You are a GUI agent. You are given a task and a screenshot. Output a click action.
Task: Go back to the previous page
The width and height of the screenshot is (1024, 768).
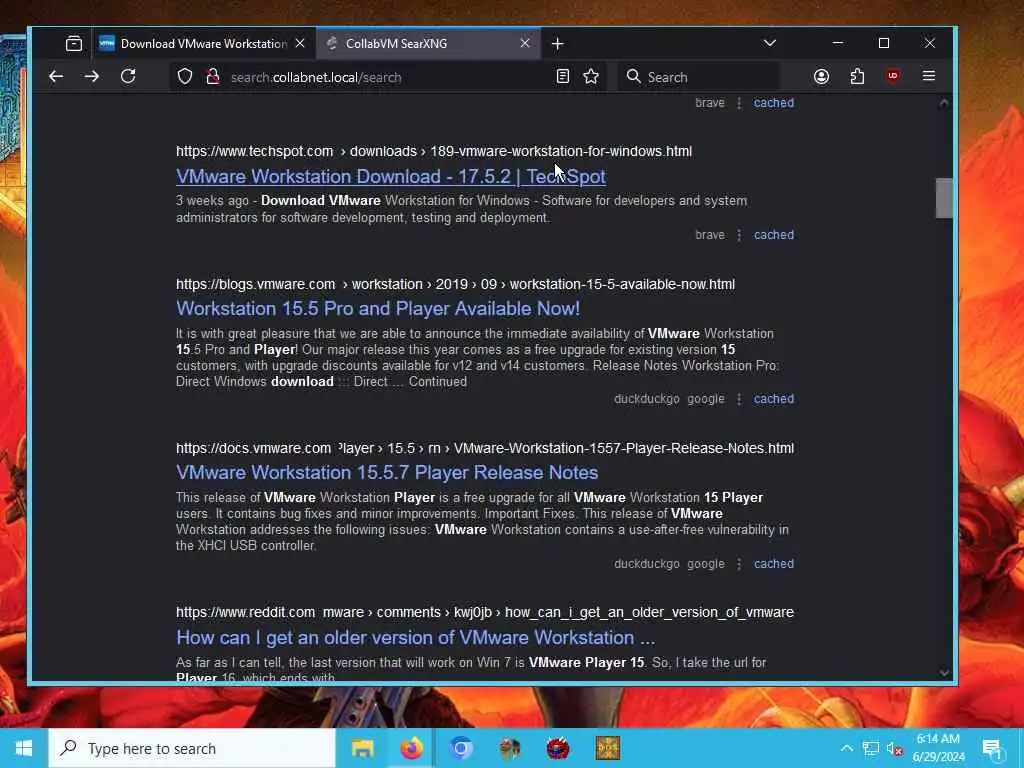click(x=56, y=76)
